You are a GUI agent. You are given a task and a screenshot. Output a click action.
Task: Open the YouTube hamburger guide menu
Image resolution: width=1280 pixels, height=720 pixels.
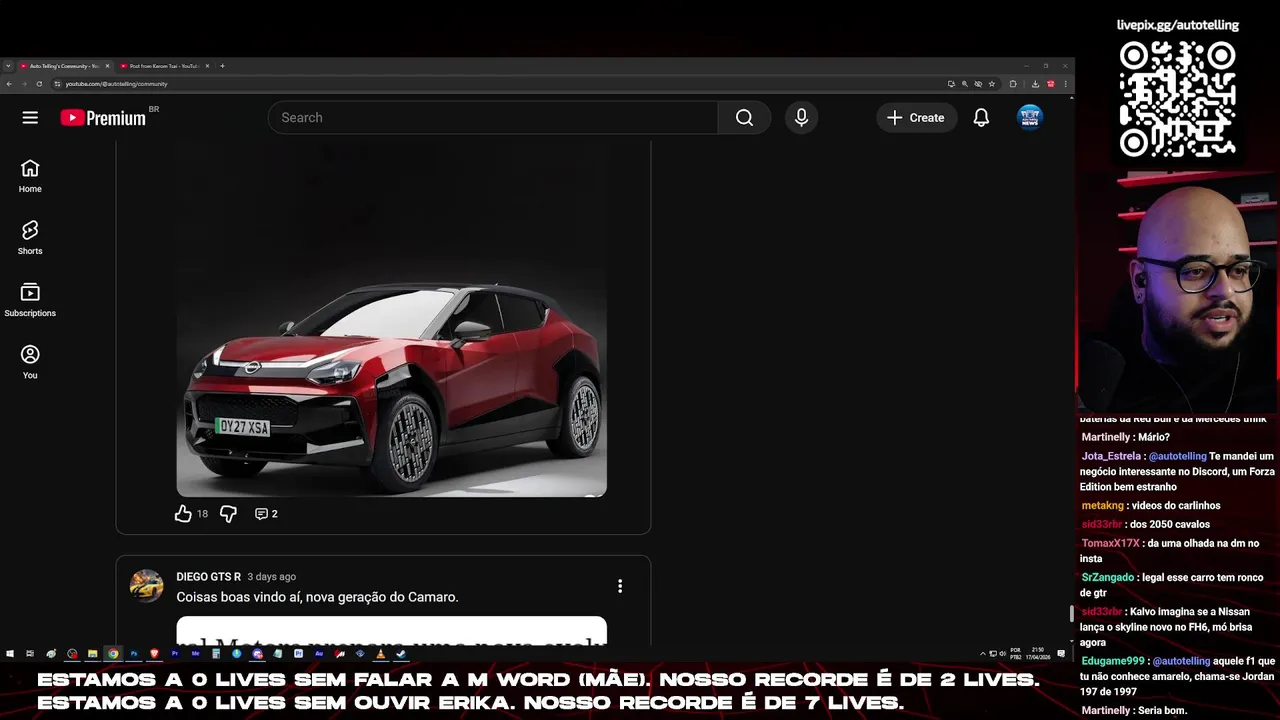30,117
